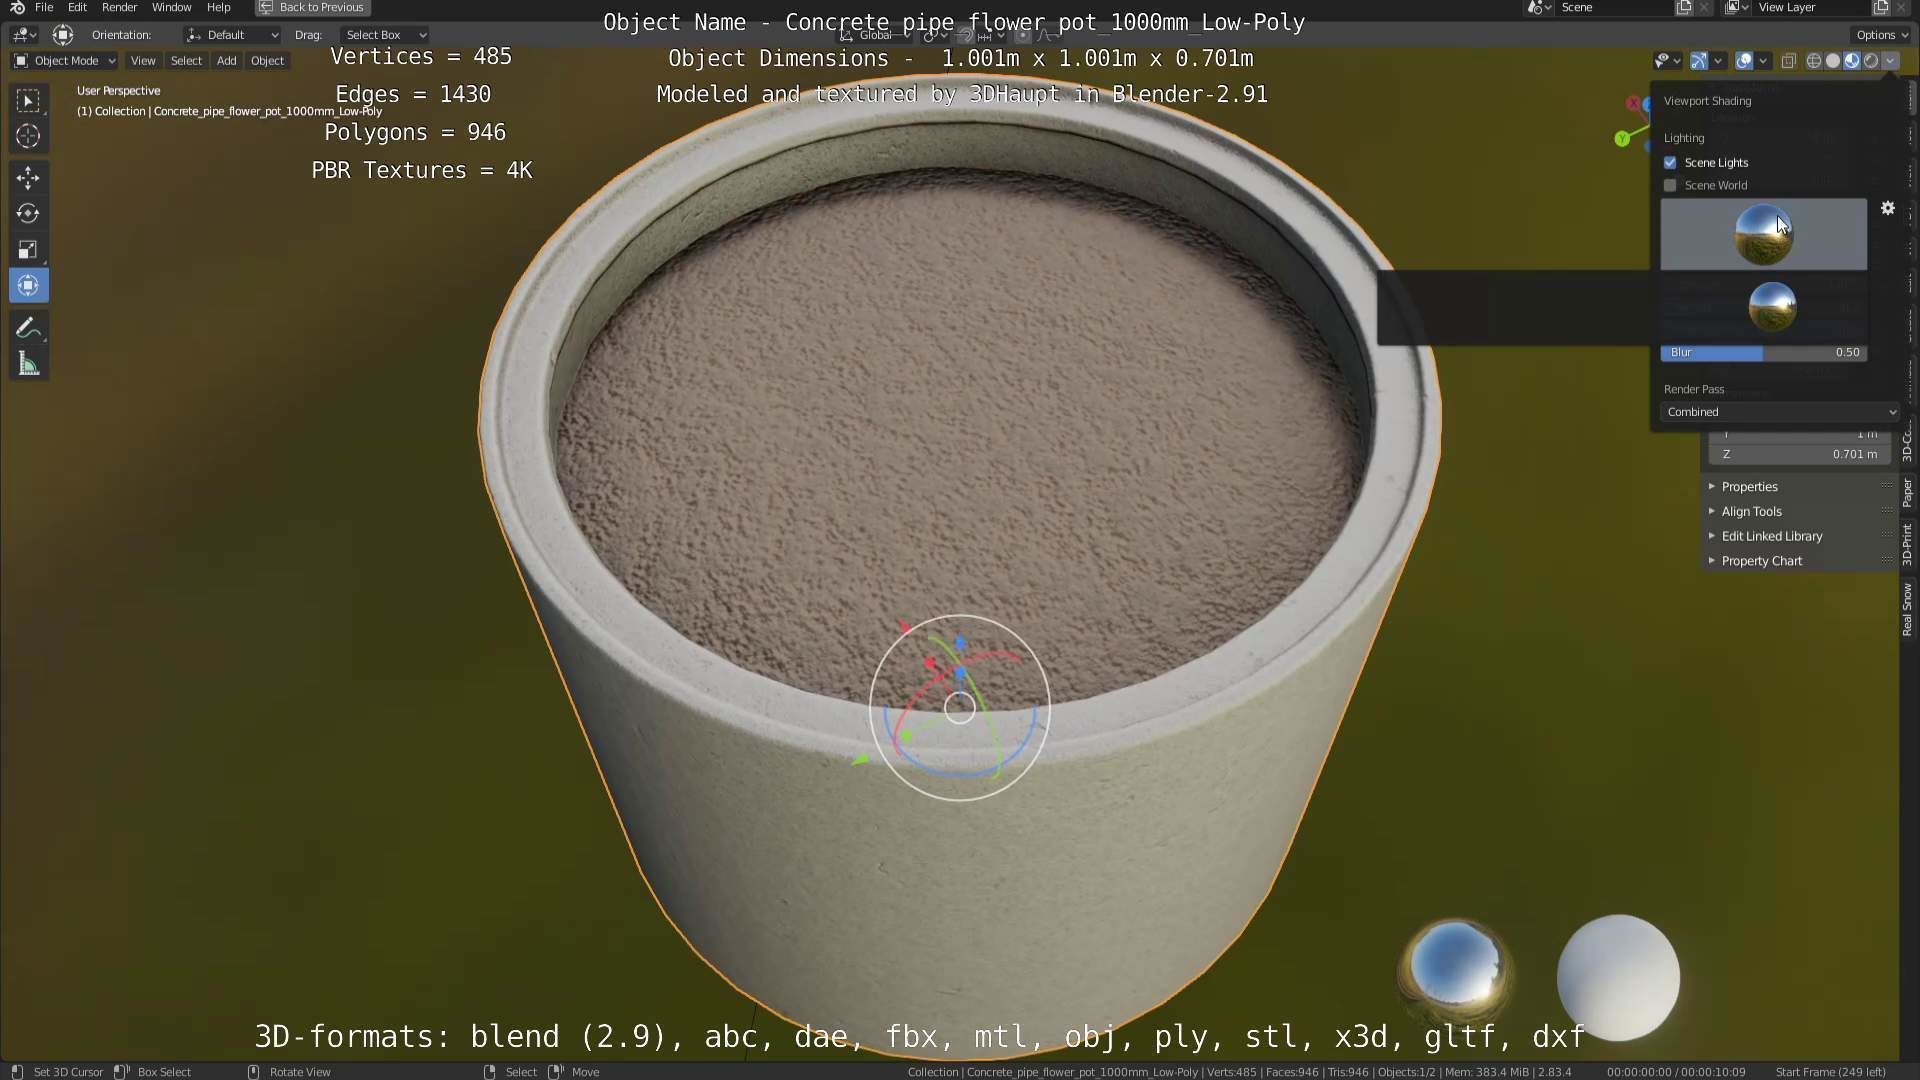The image size is (1920, 1080).
Task: Uncheck the Scene Lights checkbox
Action: 1670,162
